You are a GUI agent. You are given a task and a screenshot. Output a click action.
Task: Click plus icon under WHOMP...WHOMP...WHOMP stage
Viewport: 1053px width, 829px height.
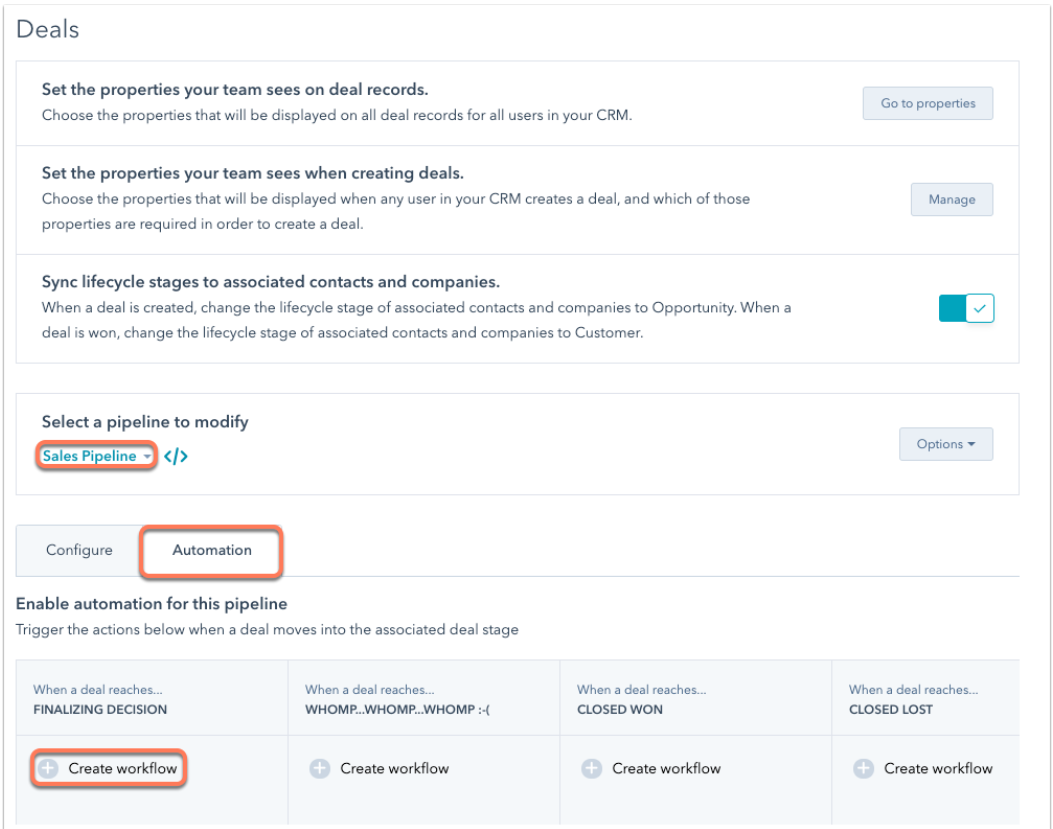point(320,769)
